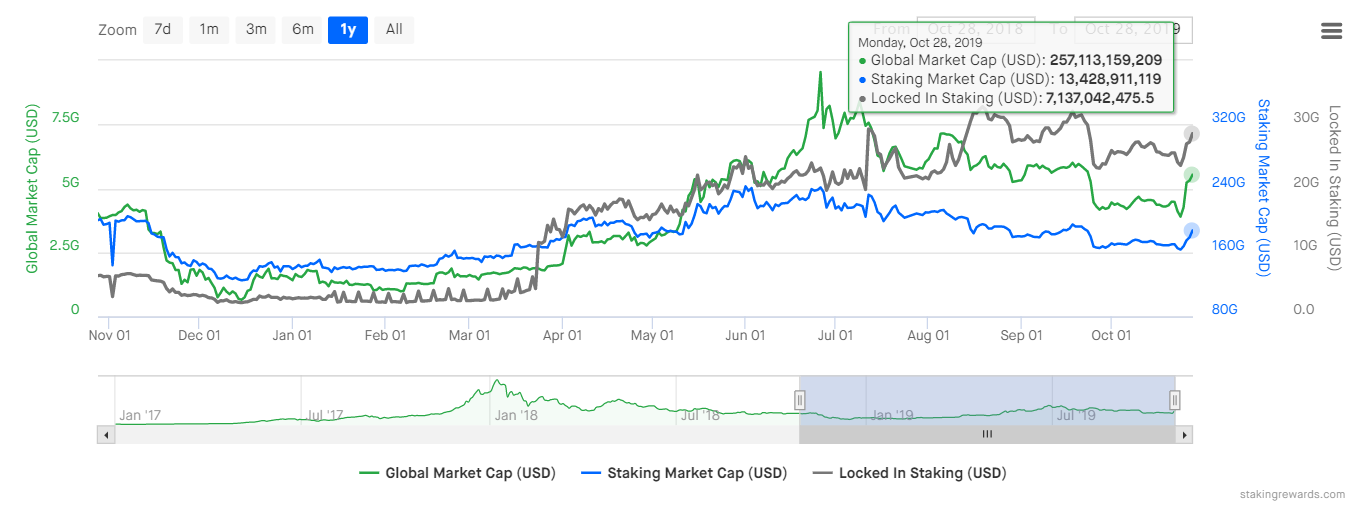Click the green Global Market Cap endpoint marker
The height and width of the screenshot is (505, 1360).
(x=1191, y=175)
